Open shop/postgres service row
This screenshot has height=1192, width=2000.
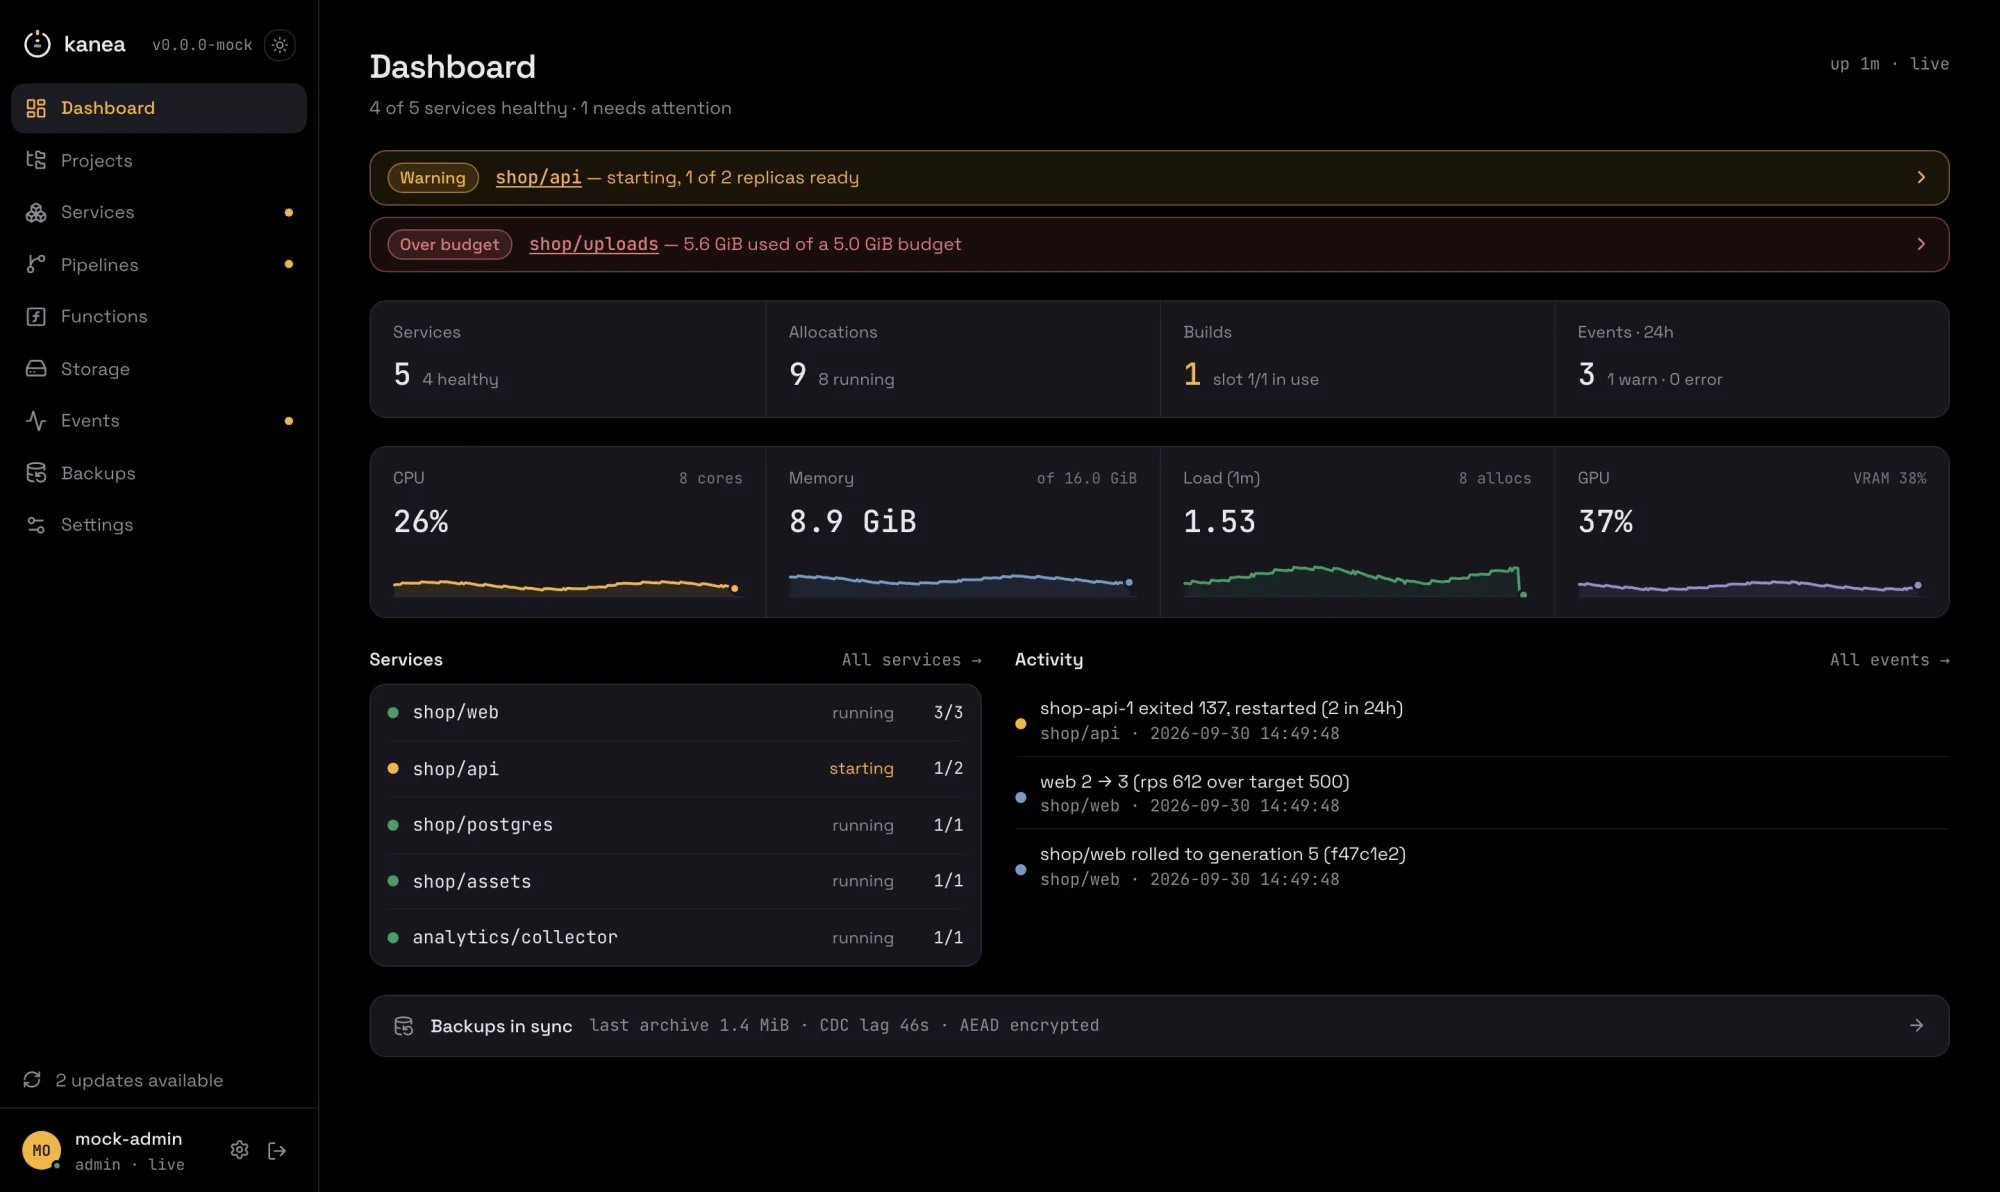(x=675, y=825)
